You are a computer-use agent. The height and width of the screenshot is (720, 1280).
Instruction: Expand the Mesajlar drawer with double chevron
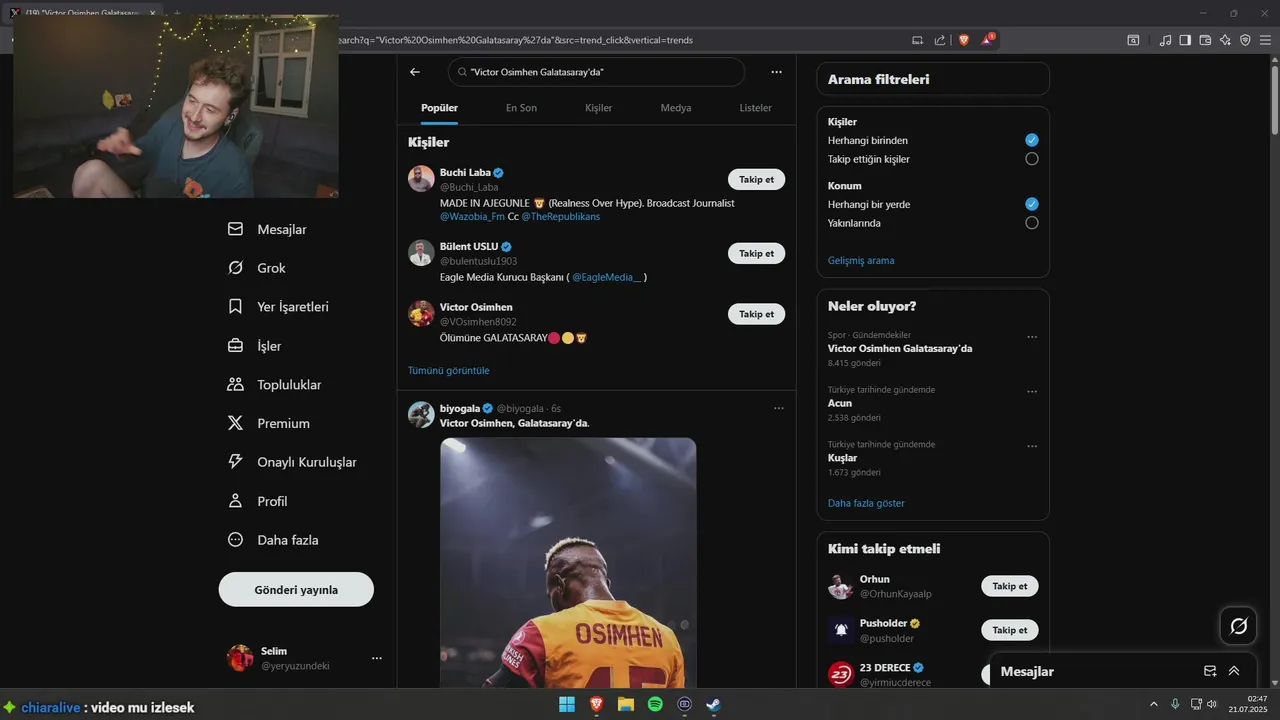pos(1234,671)
